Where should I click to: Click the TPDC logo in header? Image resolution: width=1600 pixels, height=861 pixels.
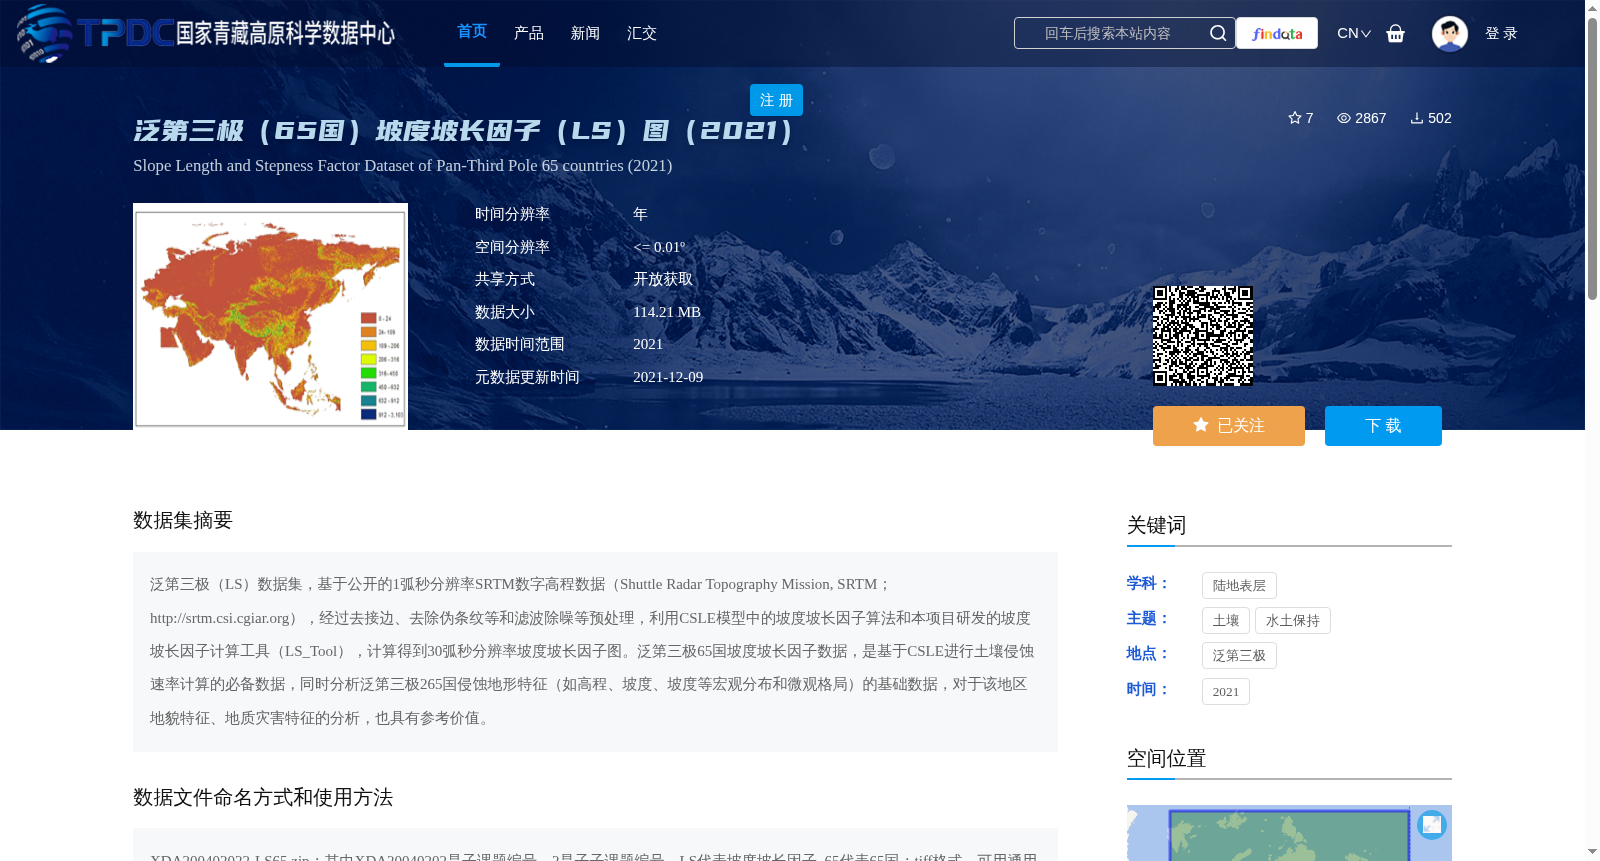pos(205,33)
